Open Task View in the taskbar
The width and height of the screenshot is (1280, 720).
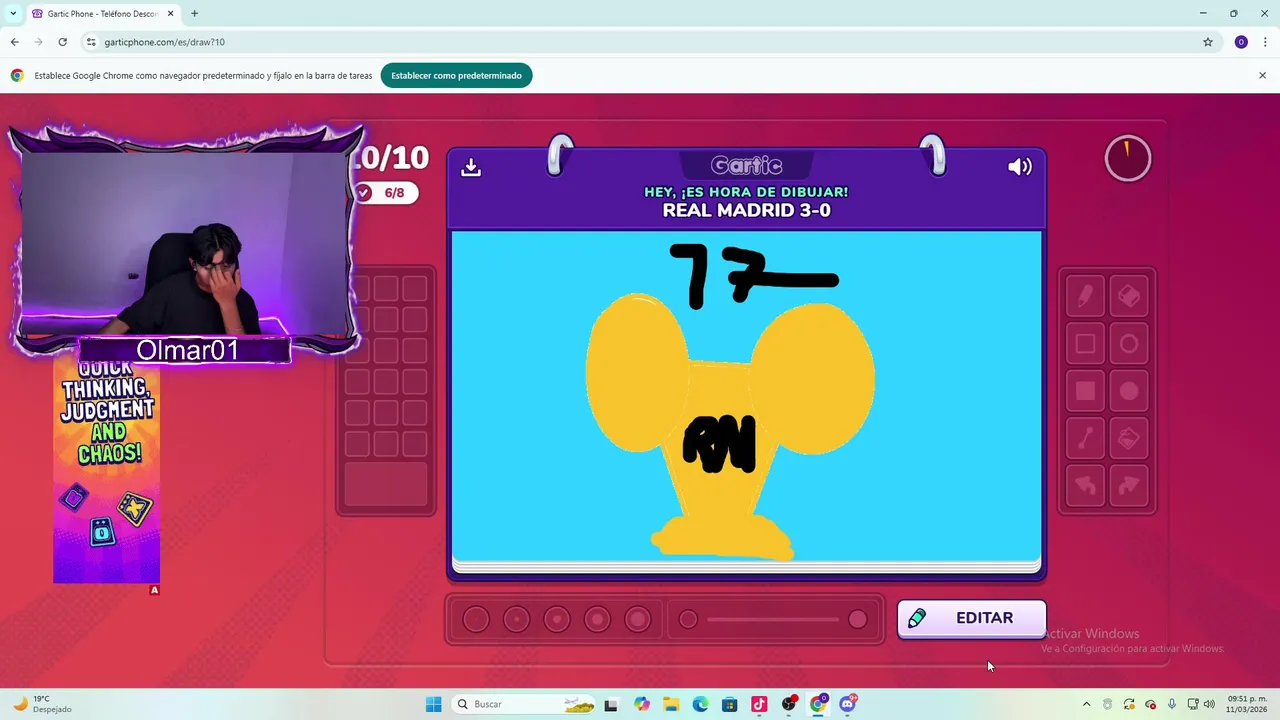(611, 704)
